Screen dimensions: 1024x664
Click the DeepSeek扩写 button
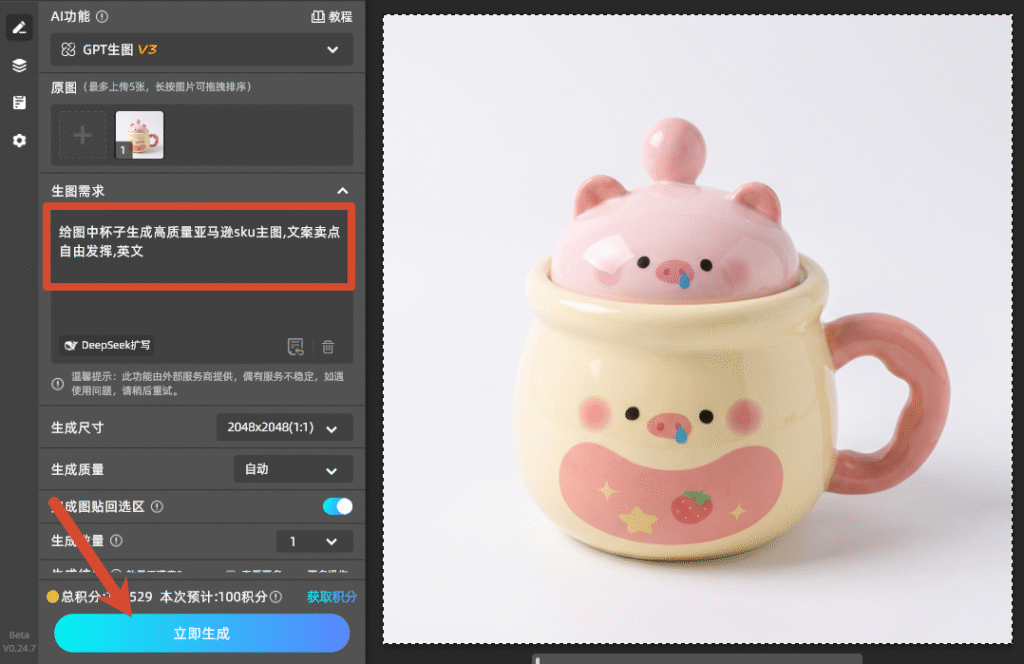[107, 345]
